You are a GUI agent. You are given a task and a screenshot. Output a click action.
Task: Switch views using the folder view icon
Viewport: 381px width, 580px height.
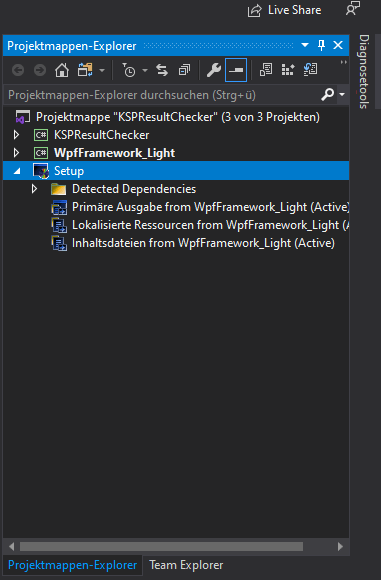click(85, 70)
